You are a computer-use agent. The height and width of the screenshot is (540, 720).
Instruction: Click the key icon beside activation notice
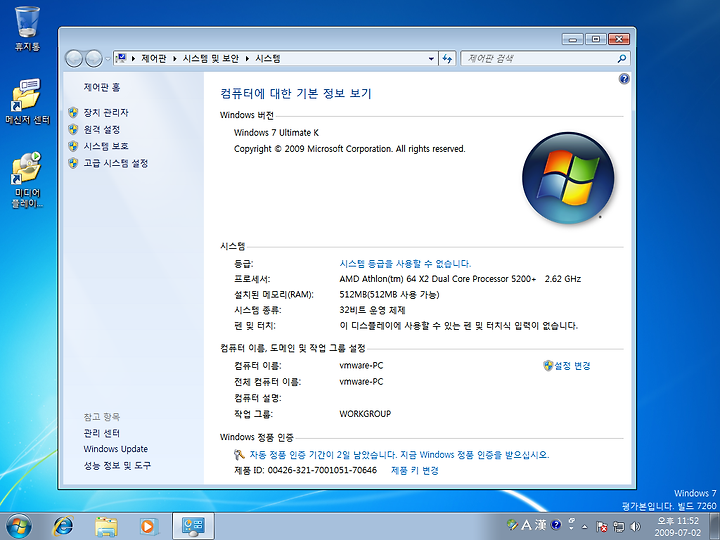(x=239, y=455)
